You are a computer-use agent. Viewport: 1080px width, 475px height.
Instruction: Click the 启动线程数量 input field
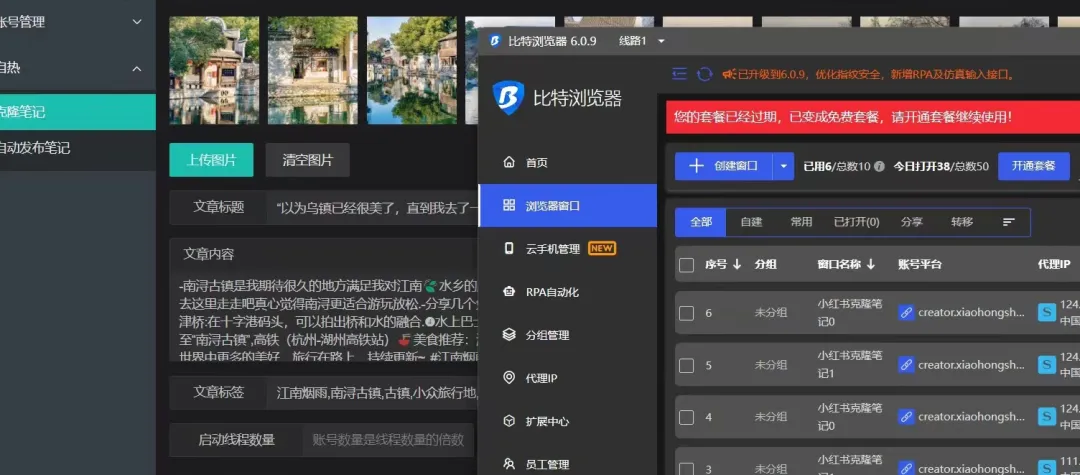pos(388,440)
